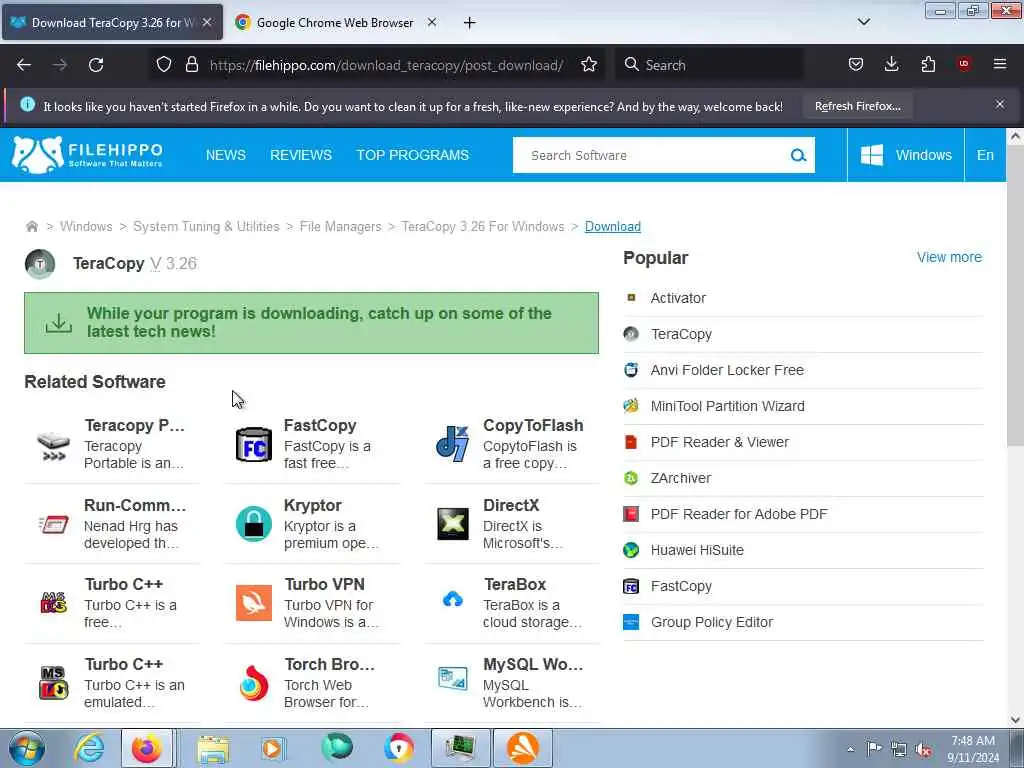Open the TeraBox cloud icon
The width and height of the screenshot is (1024, 768).
[453, 600]
